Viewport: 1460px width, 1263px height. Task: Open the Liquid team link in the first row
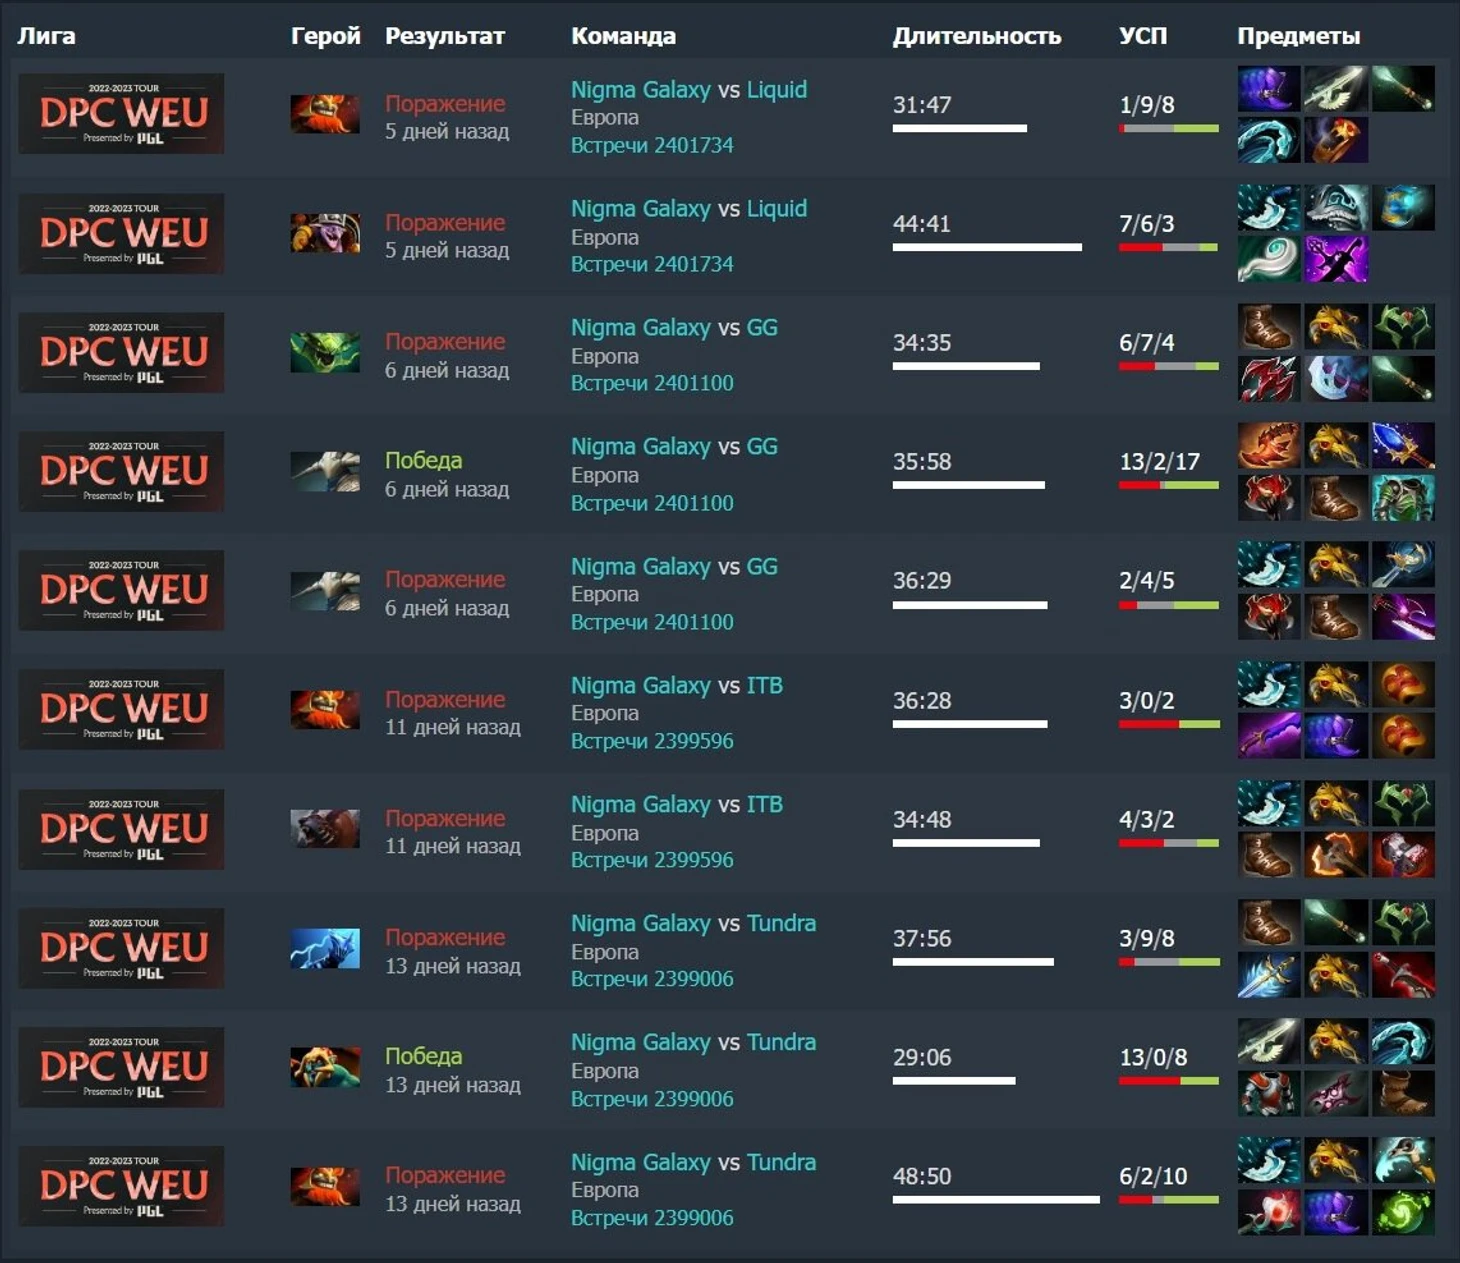(777, 89)
